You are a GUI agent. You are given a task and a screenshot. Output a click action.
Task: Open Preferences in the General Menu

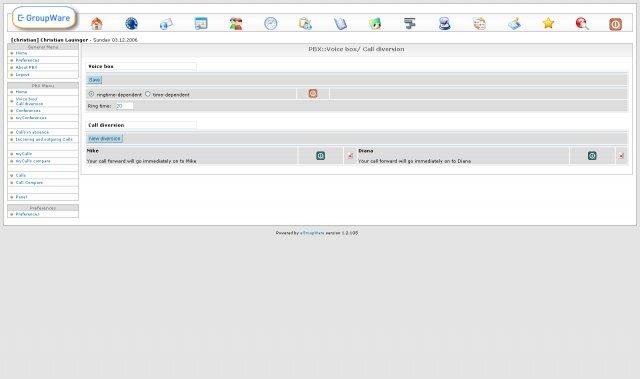27,60
